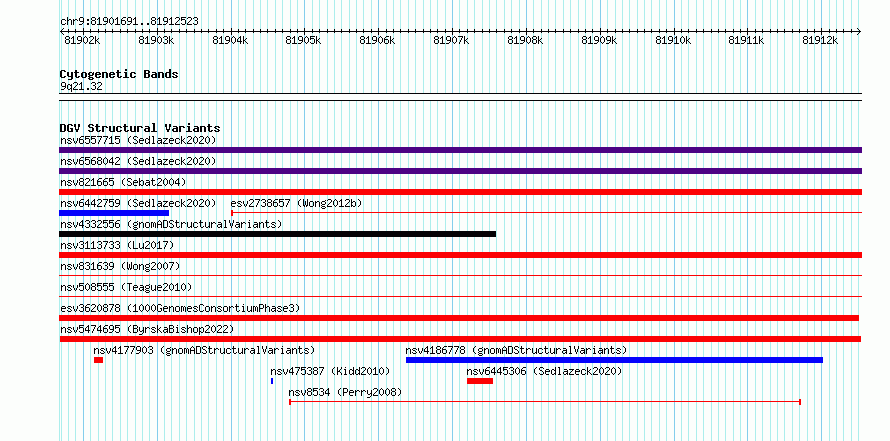Screen dimensions: 890x441
Task: Click the tiny blue mark of nsv475387
Action: 272,381
